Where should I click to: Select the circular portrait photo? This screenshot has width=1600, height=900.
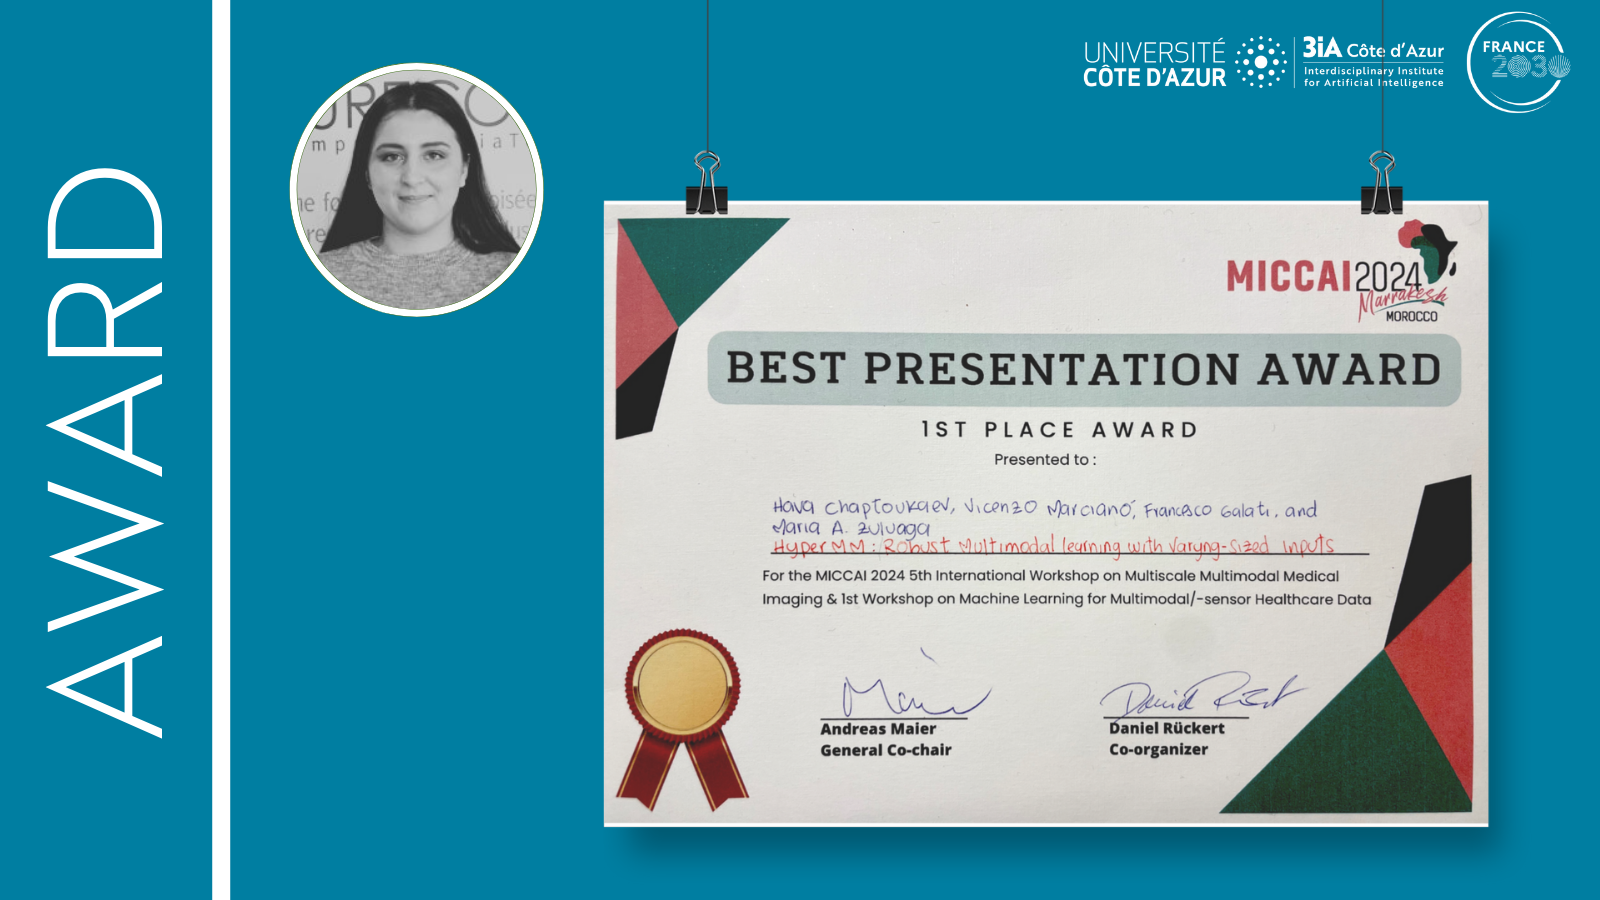click(417, 190)
